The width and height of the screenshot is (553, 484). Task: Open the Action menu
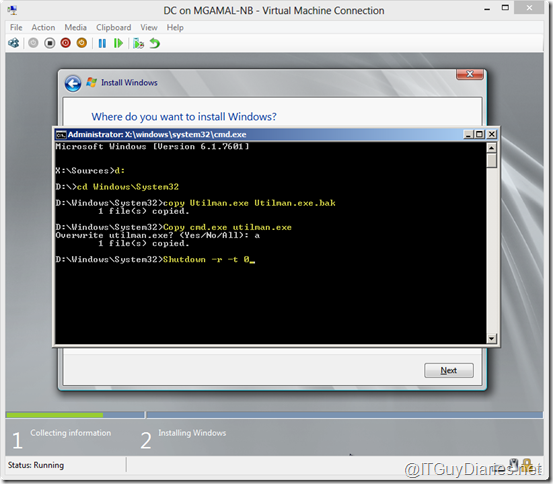pyautogui.click(x=43, y=28)
